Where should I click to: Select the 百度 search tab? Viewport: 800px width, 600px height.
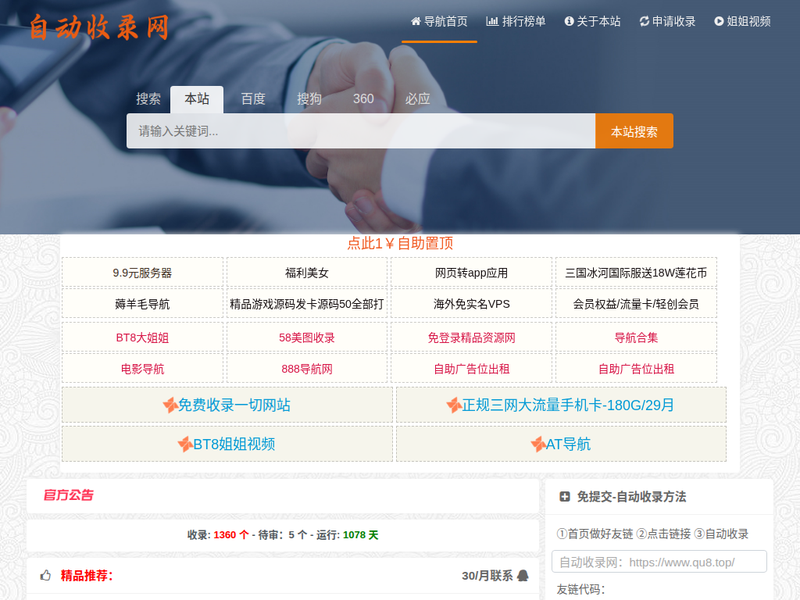tap(253, 99)
